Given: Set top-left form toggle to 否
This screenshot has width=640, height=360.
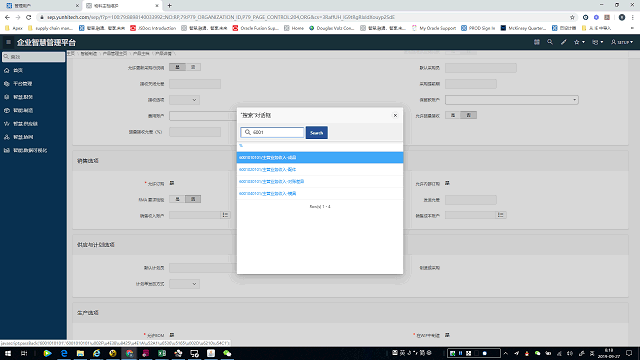Looking at the screenshot, I should click(193, 67).
